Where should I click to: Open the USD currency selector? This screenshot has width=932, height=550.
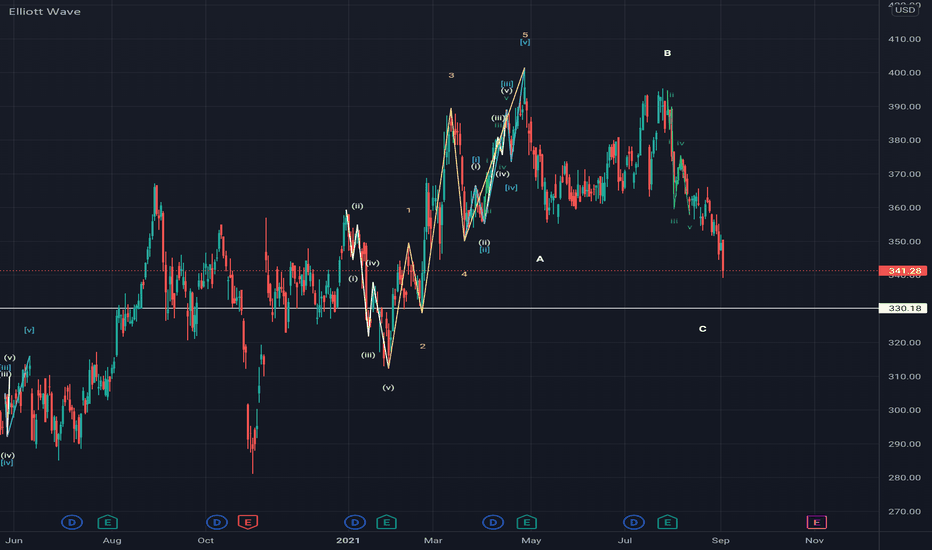(905, 10)
